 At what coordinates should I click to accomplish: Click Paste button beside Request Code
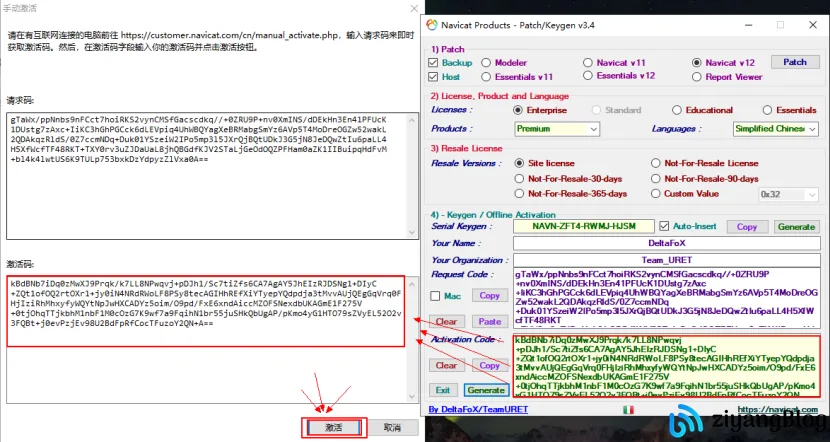[489, 322]
